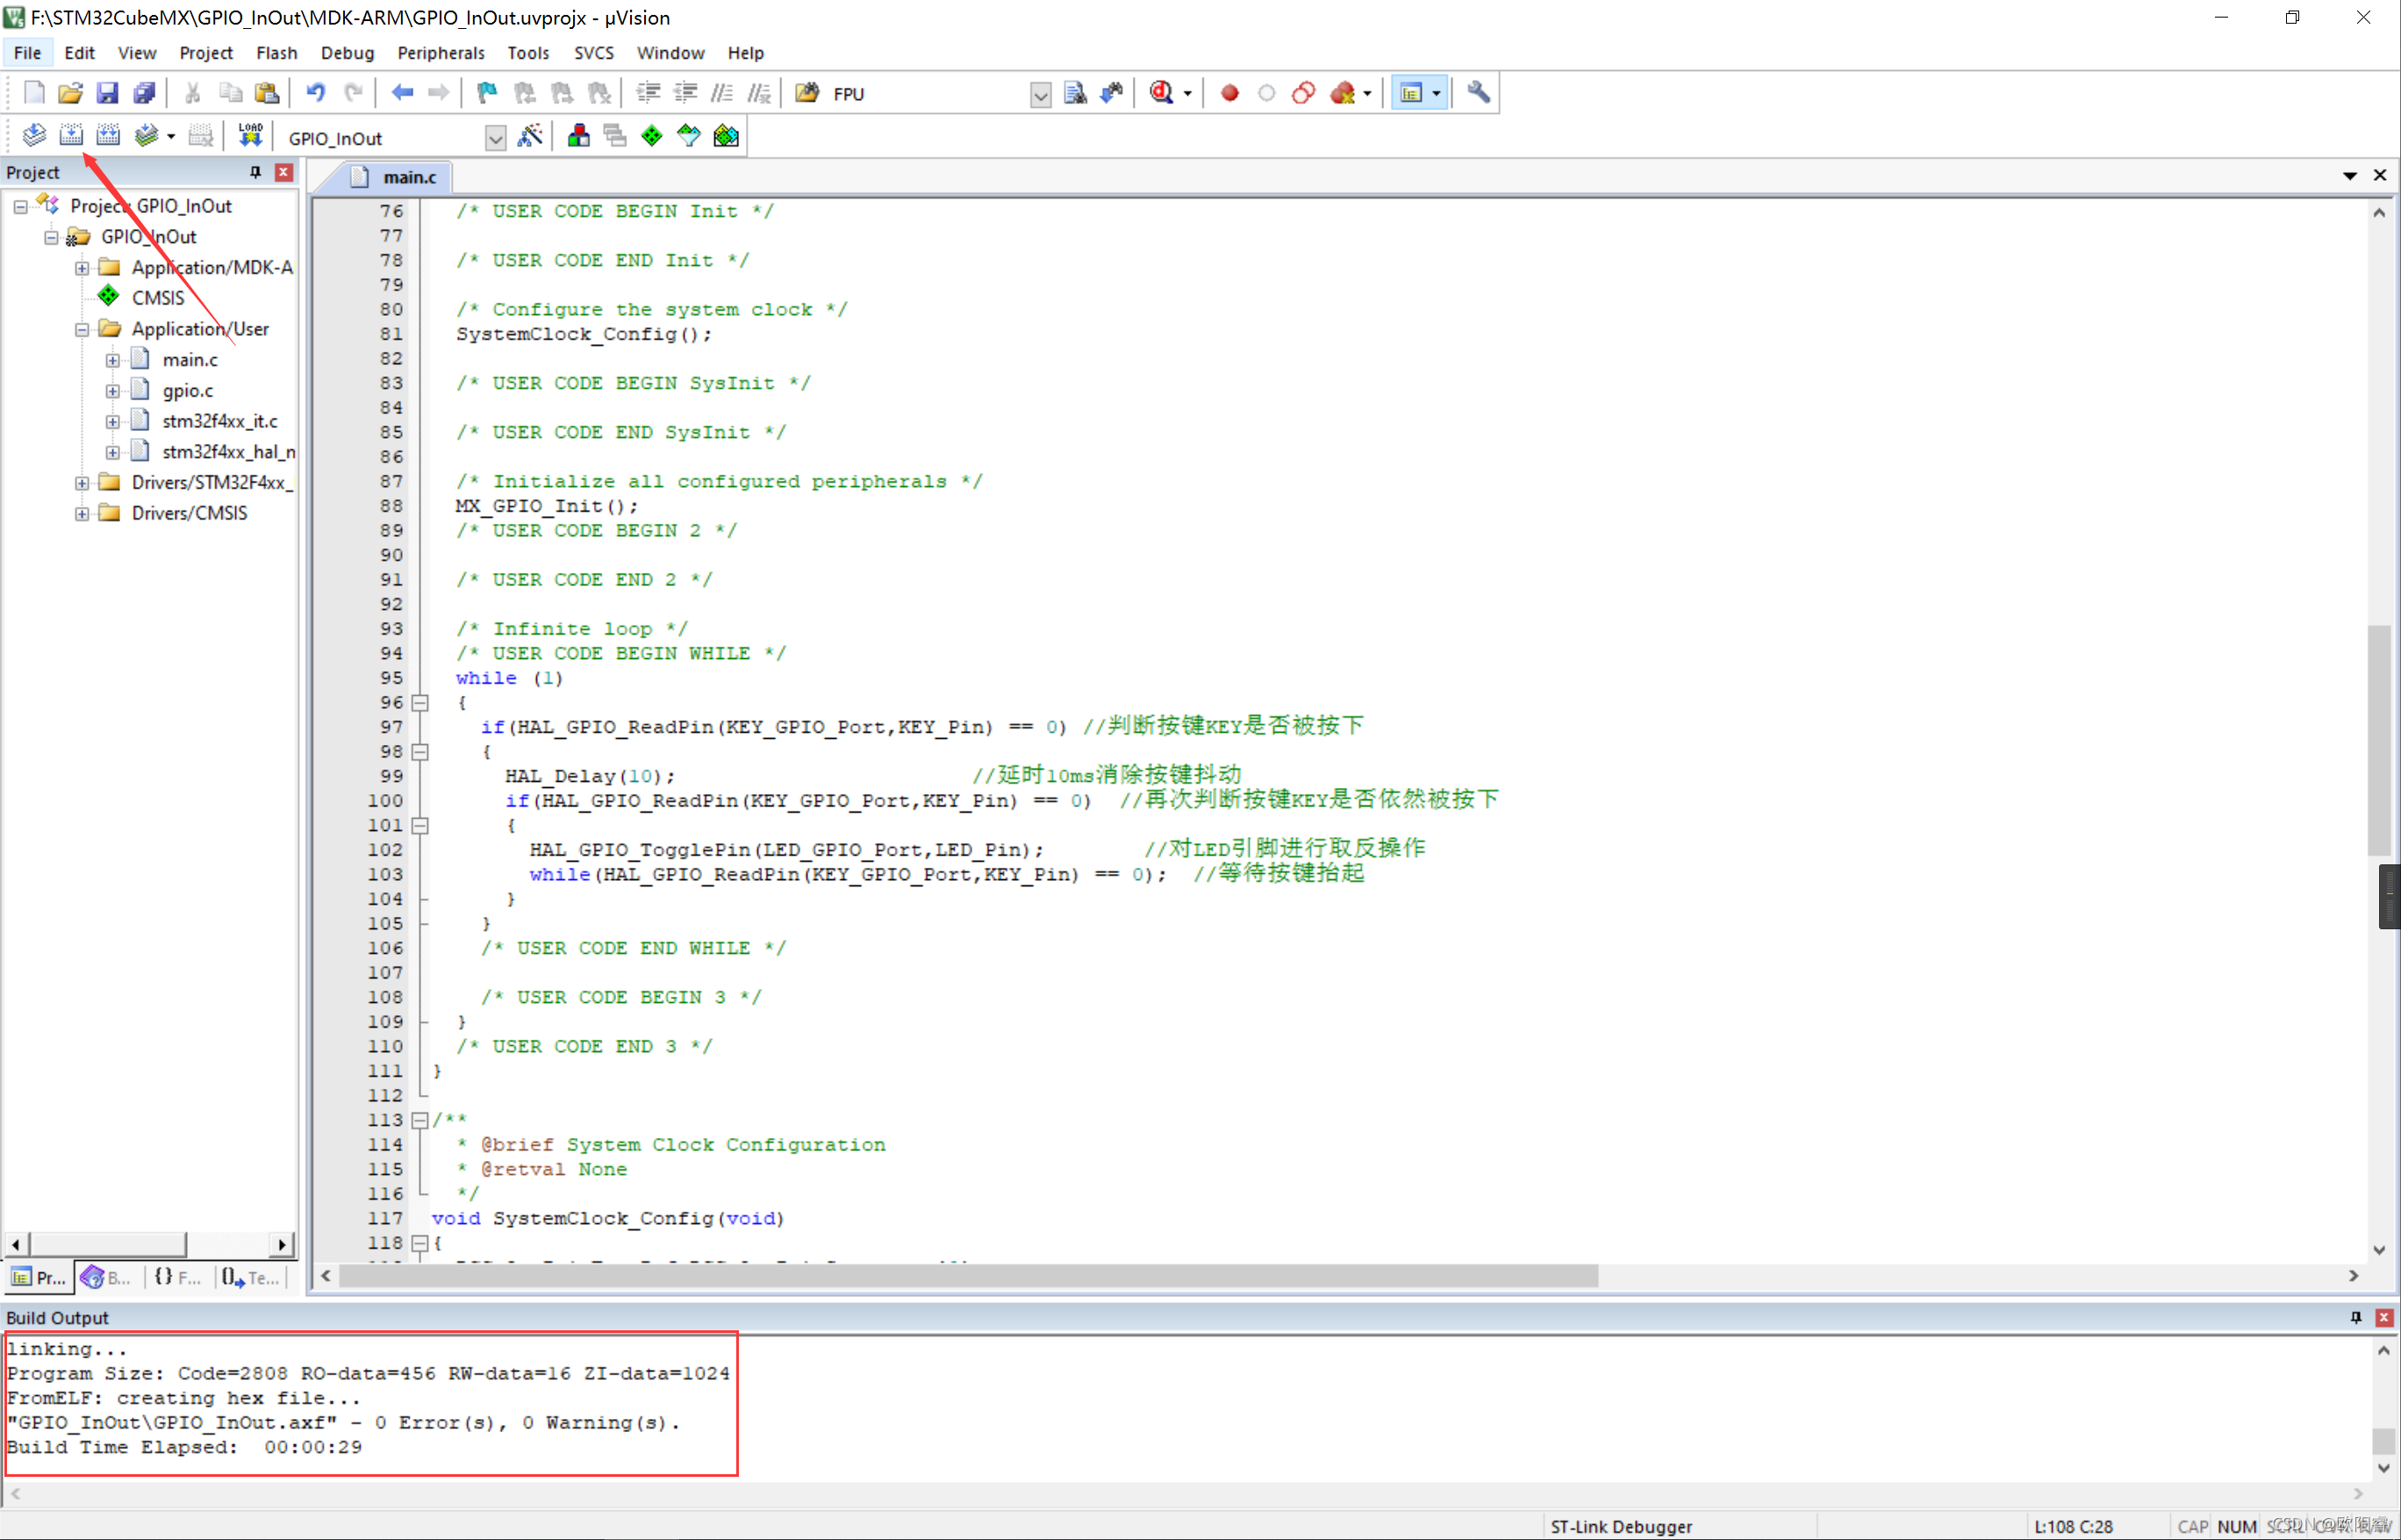Start debug session icon
The height and width of the screenshot is (1540, 2401).
1161,93
